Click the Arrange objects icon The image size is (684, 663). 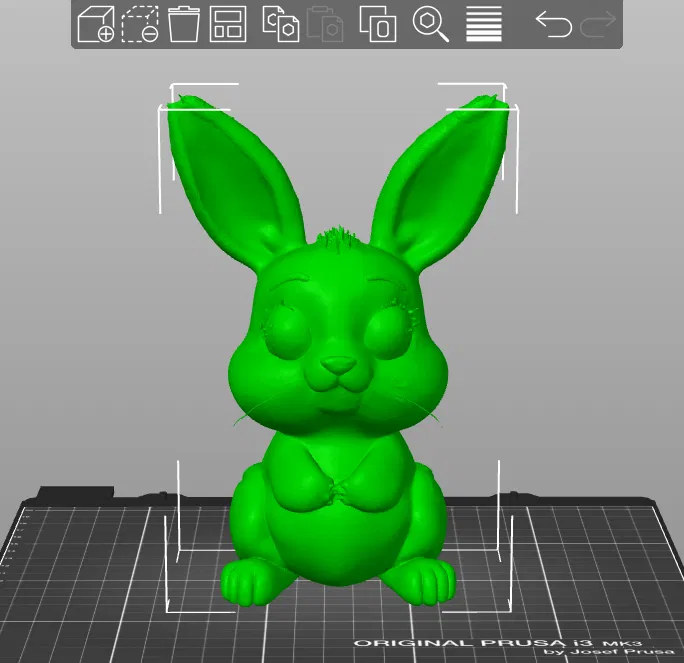[x=228, y=24]
